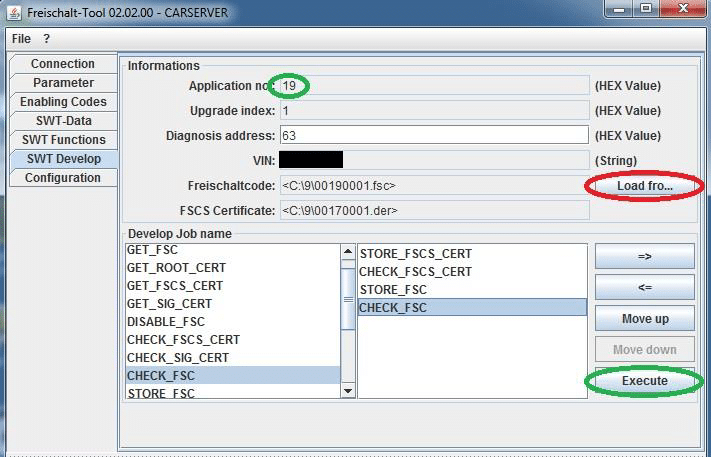Open the Configuration tab
Image resolution: width=715 pixels, height=457 pixels.
pos(63,178)
